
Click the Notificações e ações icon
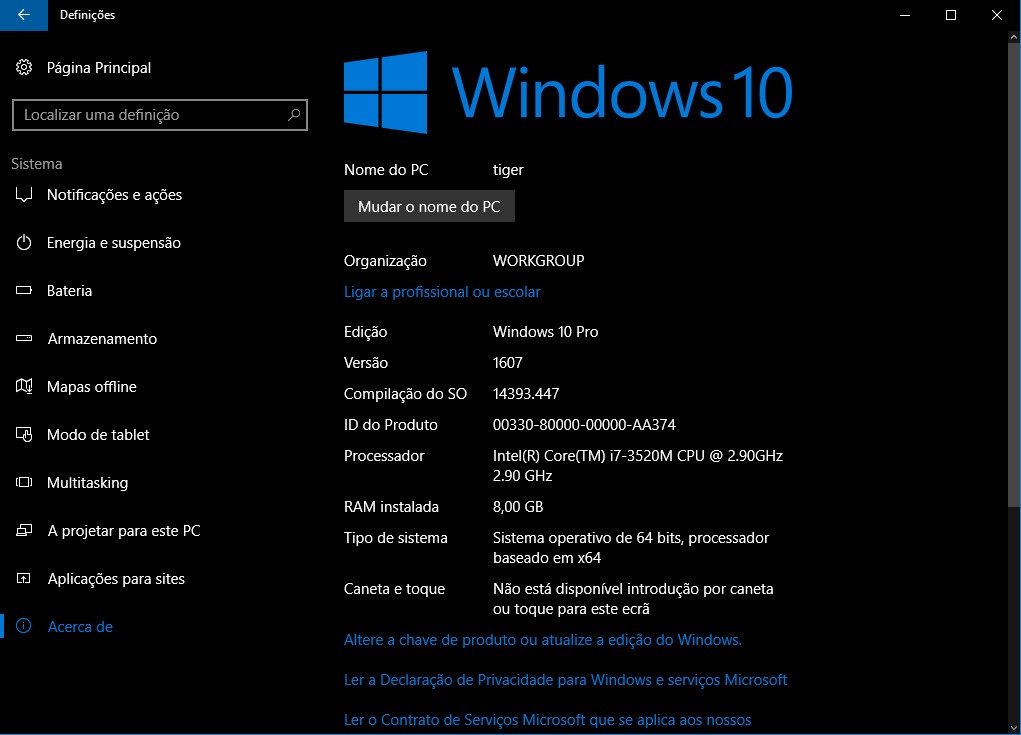[24, 195]
